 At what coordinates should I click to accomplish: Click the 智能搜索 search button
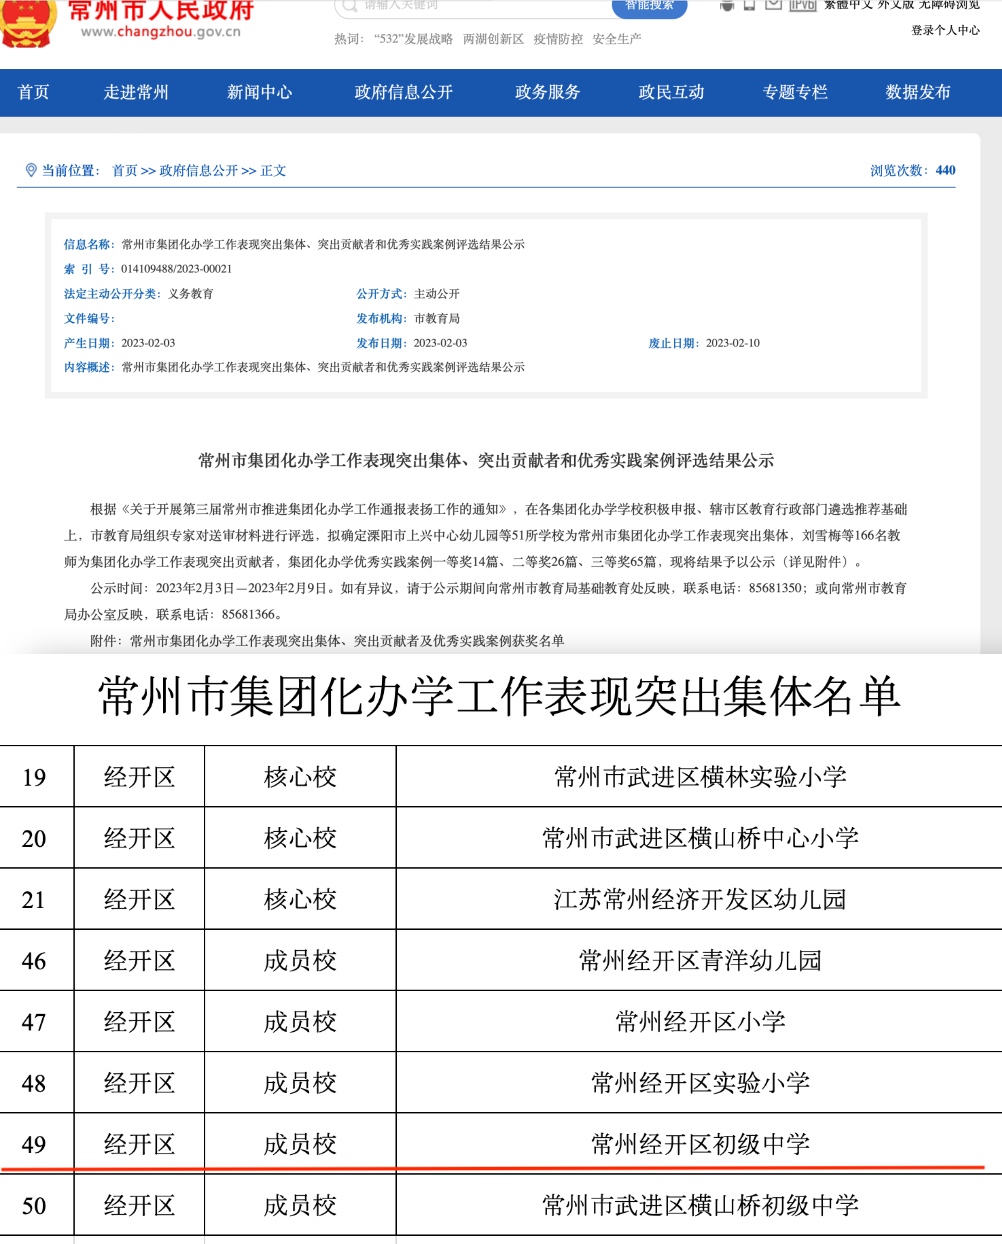pos(650,6)
